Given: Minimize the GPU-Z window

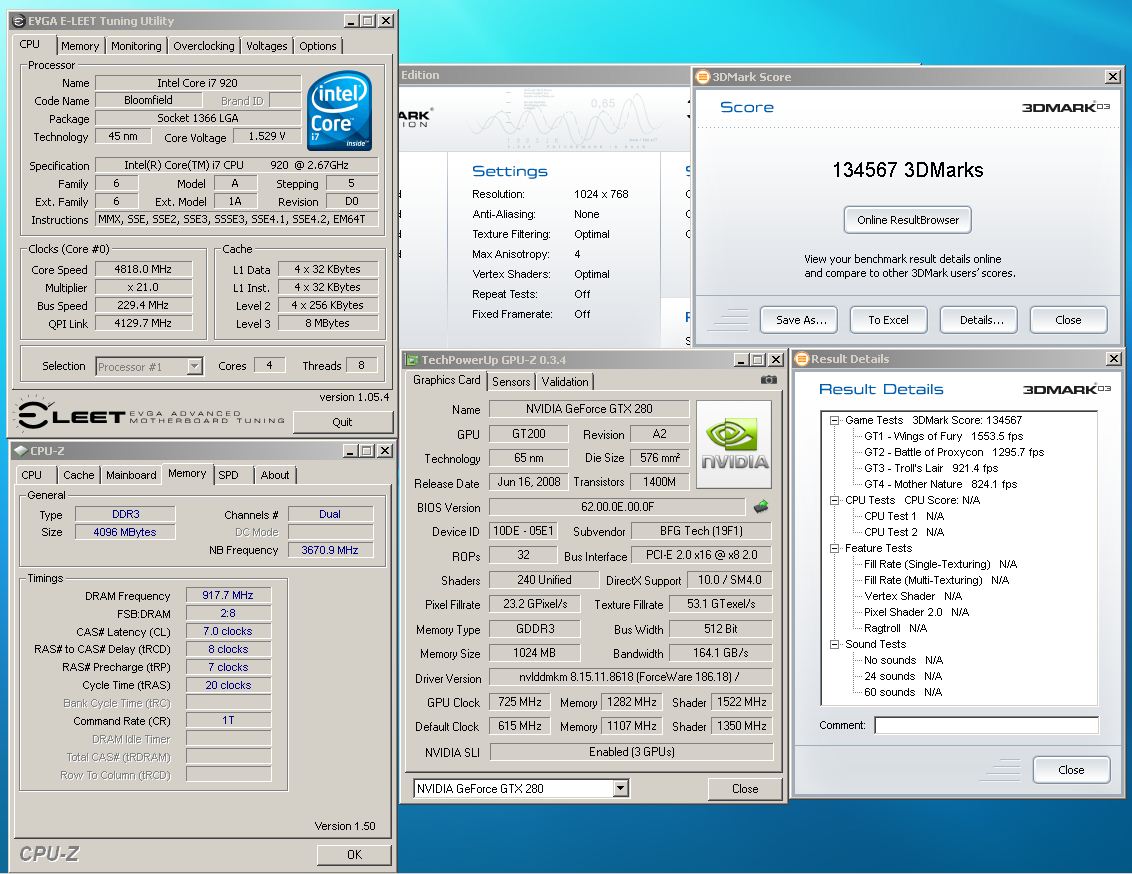Looking at the screenshot, I should coord(741,359).
